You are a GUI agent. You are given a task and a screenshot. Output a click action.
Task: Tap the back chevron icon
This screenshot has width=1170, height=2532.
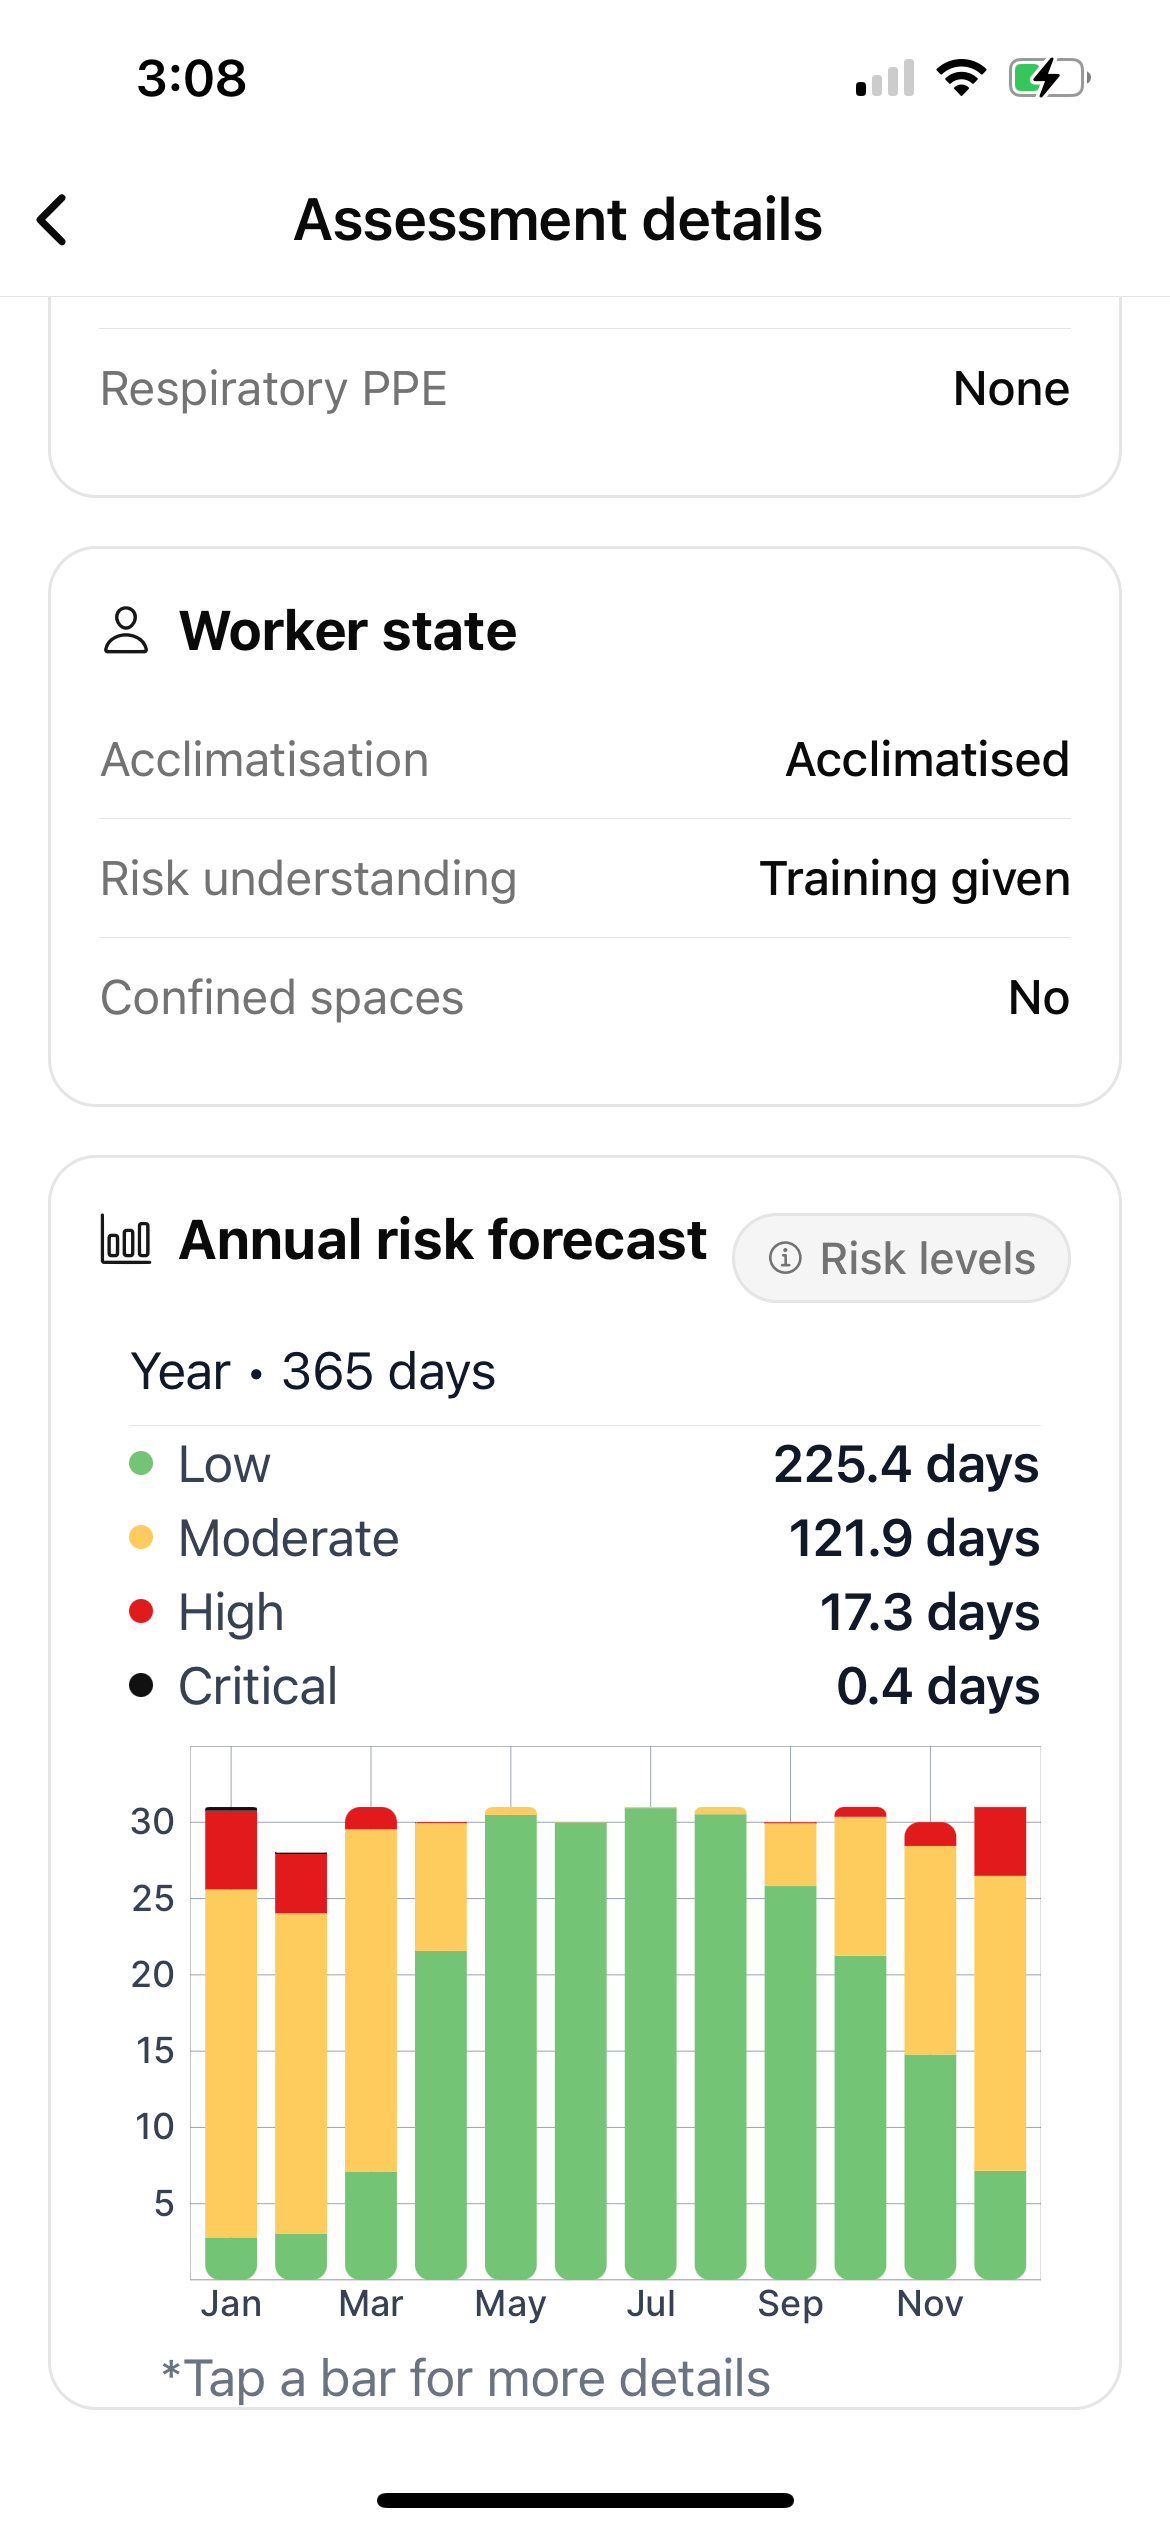coord(52,220)
